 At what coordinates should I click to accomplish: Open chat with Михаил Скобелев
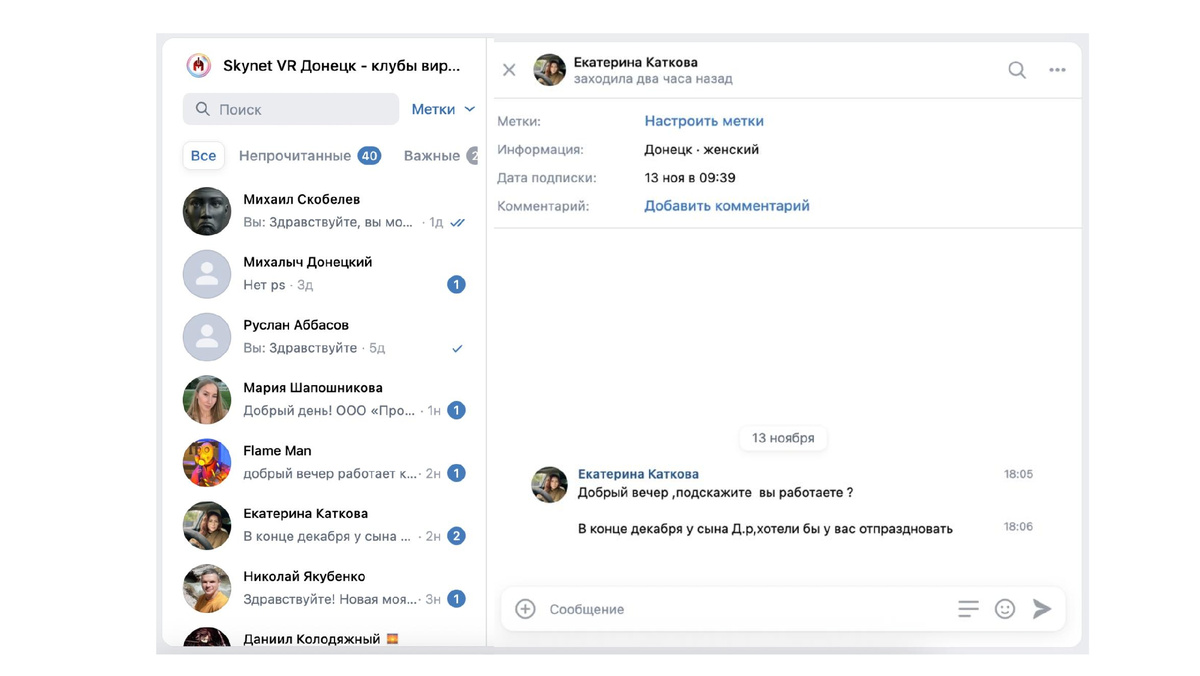(x=325, y=211)
